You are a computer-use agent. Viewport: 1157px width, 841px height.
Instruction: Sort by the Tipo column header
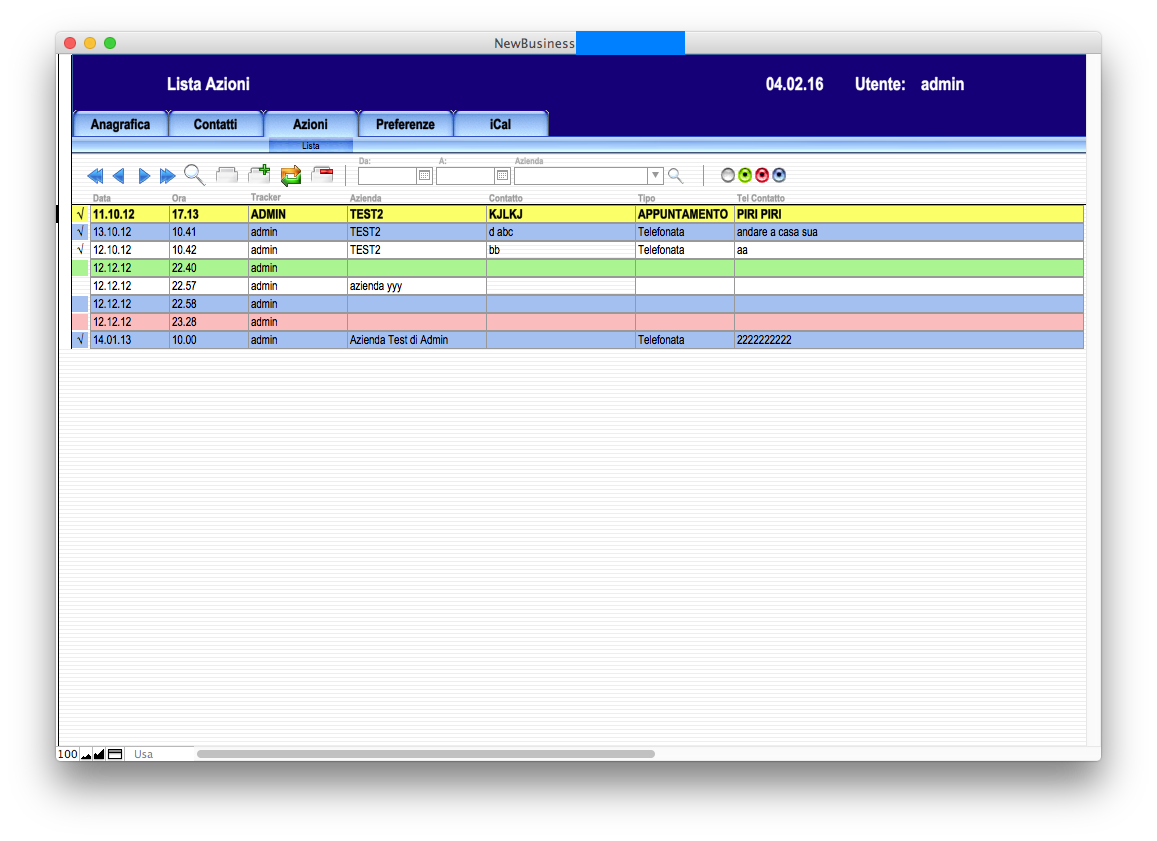tap(646, 198)
